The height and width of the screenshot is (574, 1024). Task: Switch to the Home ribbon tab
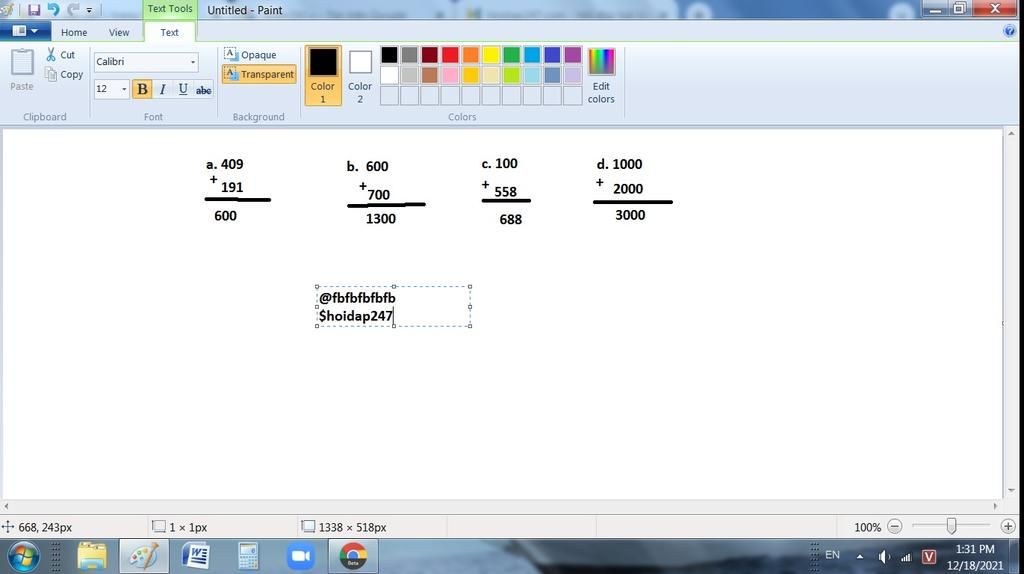pos(74,32)
